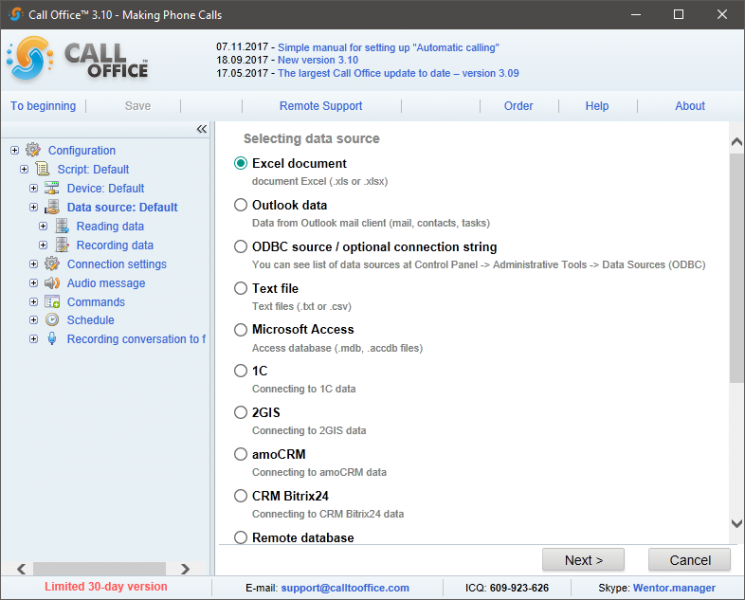This screenshot has width=745, height=600.
Task: Click the Script scroll icon
Action: pos(43,169)
